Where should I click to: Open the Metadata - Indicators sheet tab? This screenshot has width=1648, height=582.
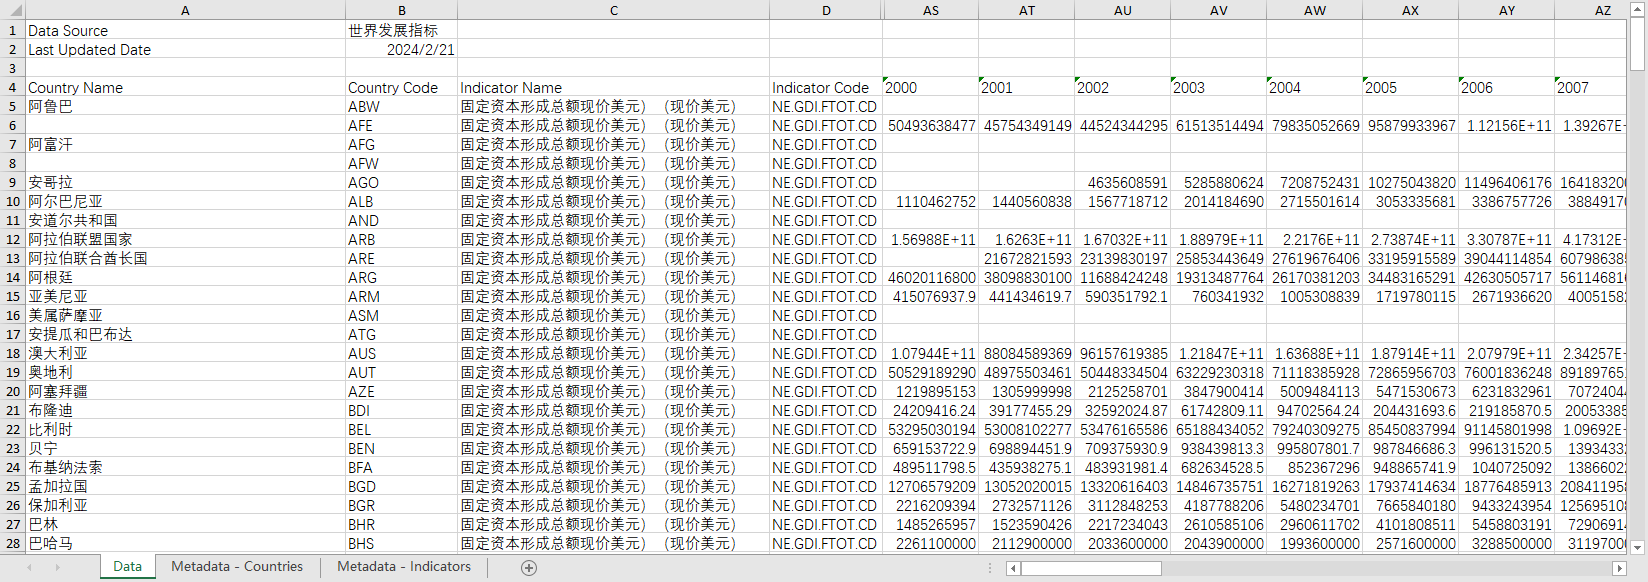click(x=404, y=566)
